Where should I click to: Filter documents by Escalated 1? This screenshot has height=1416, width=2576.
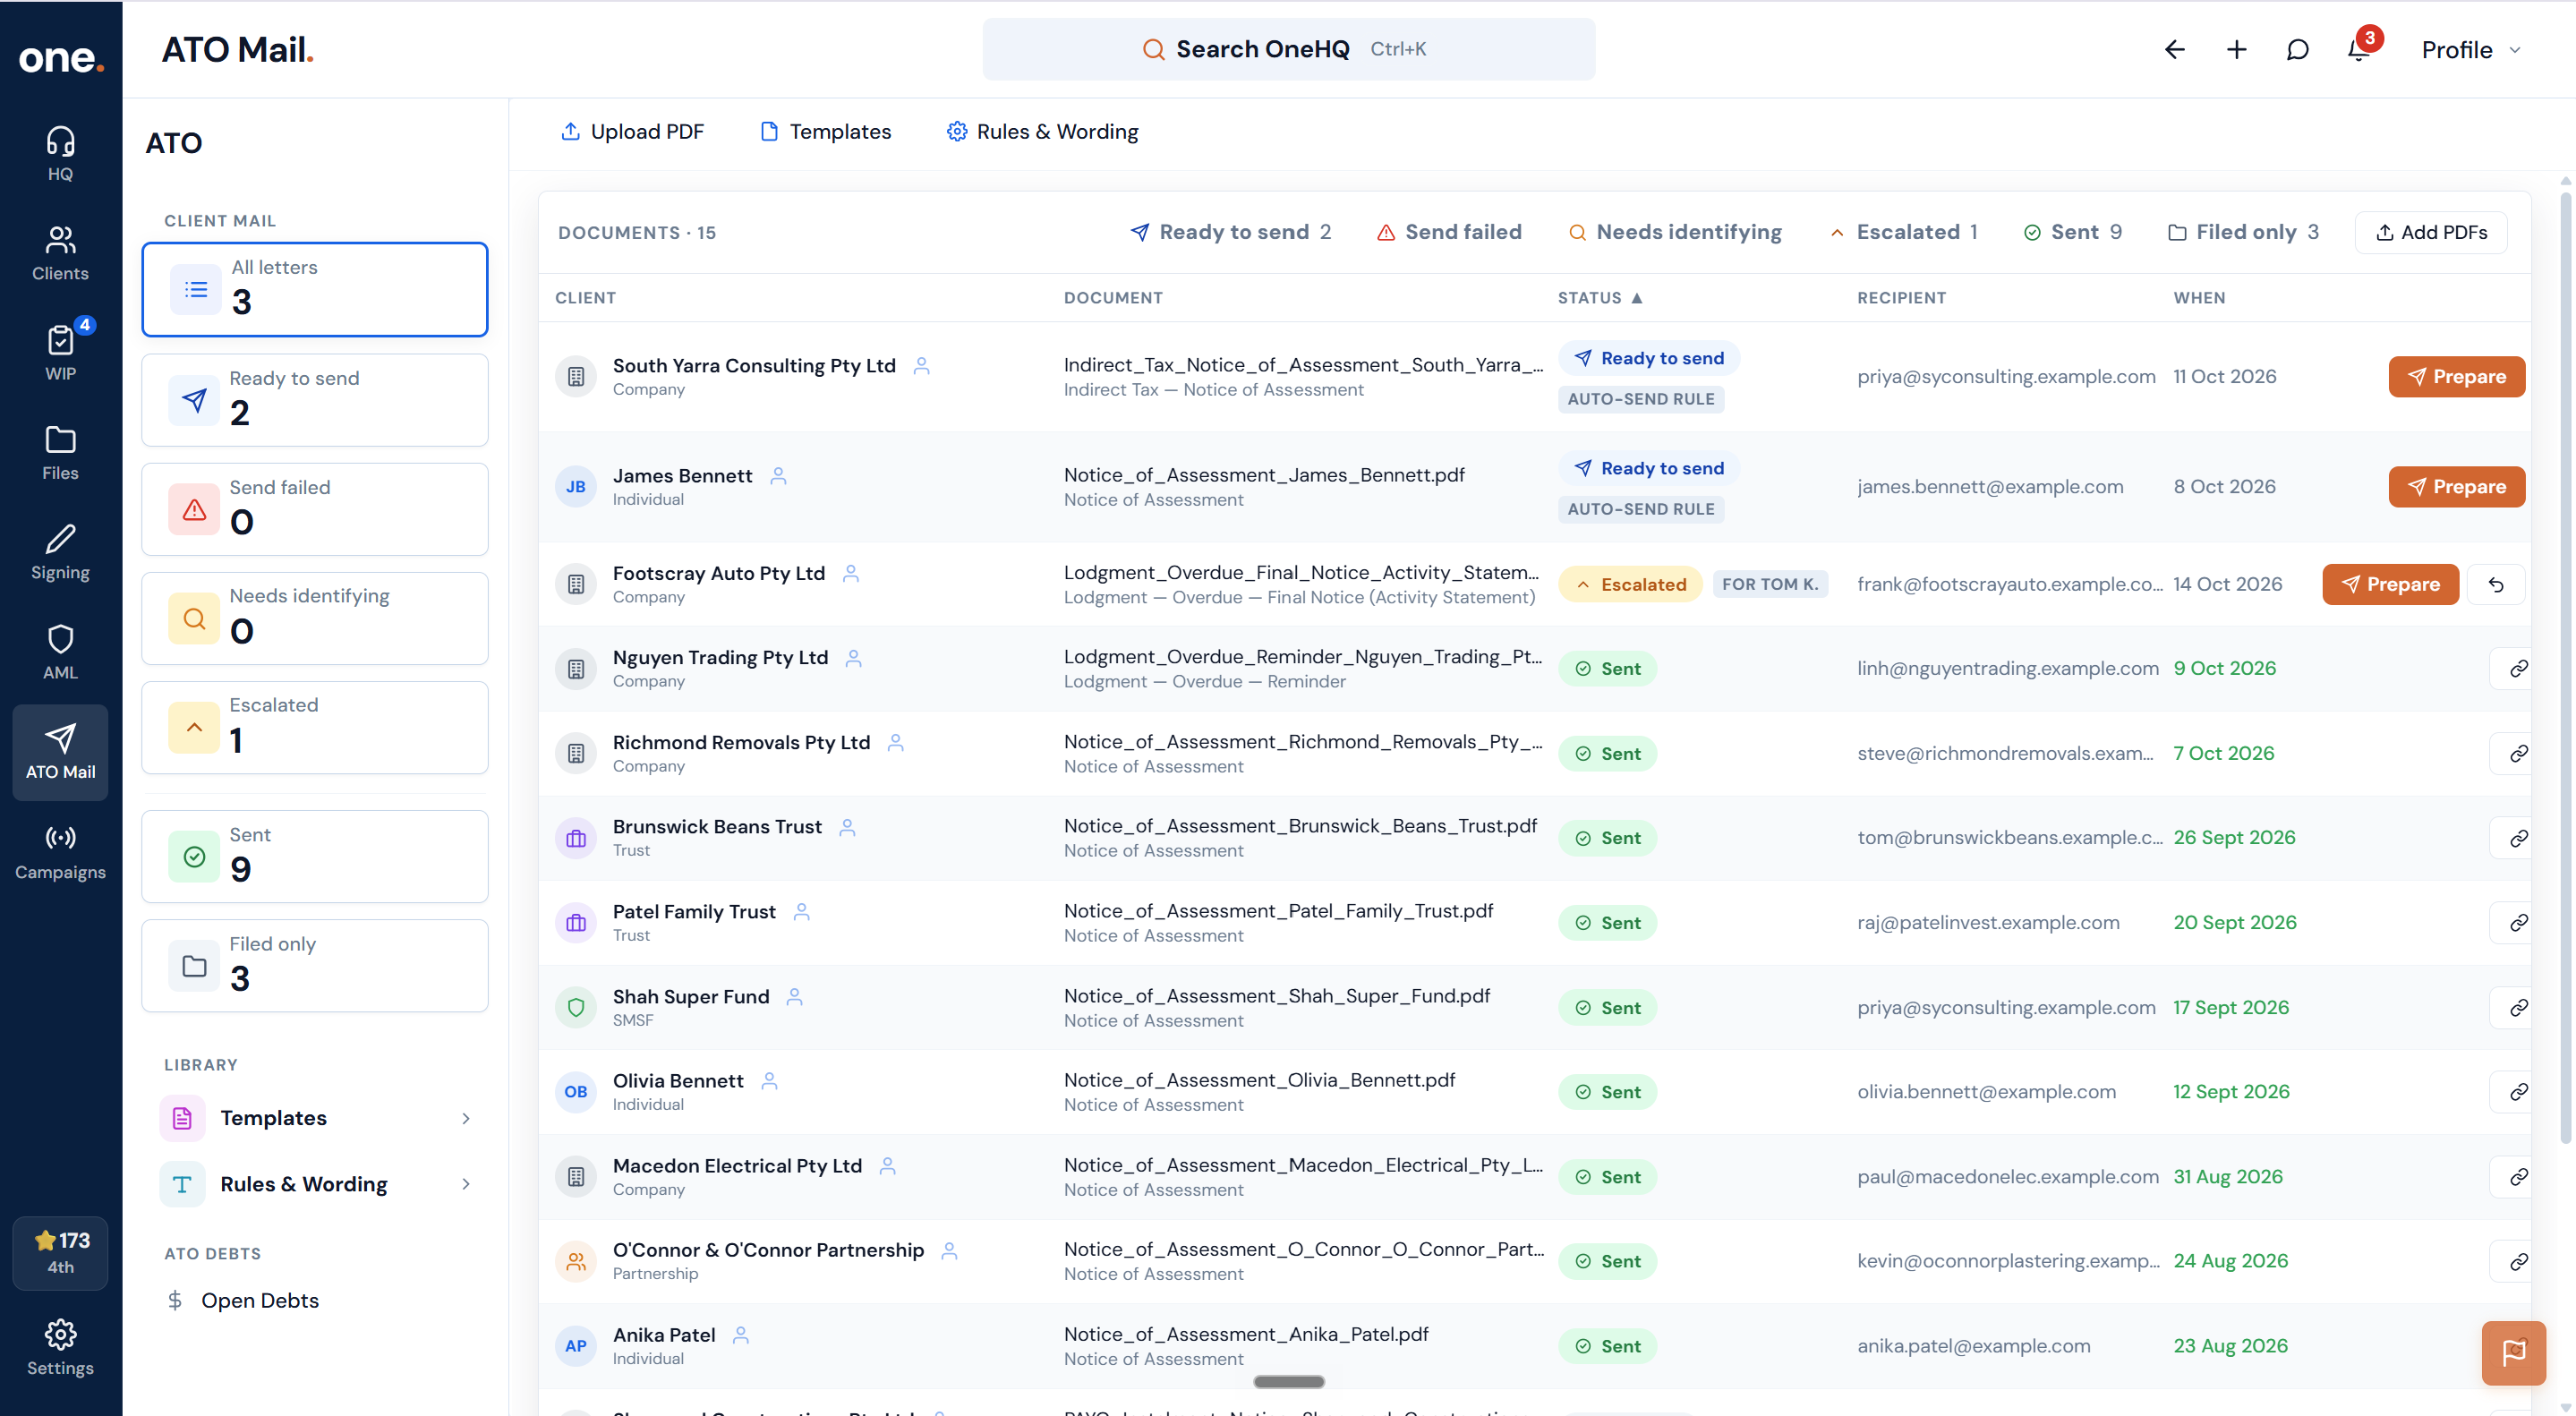pyautogui.click(x=1904, y=232)
